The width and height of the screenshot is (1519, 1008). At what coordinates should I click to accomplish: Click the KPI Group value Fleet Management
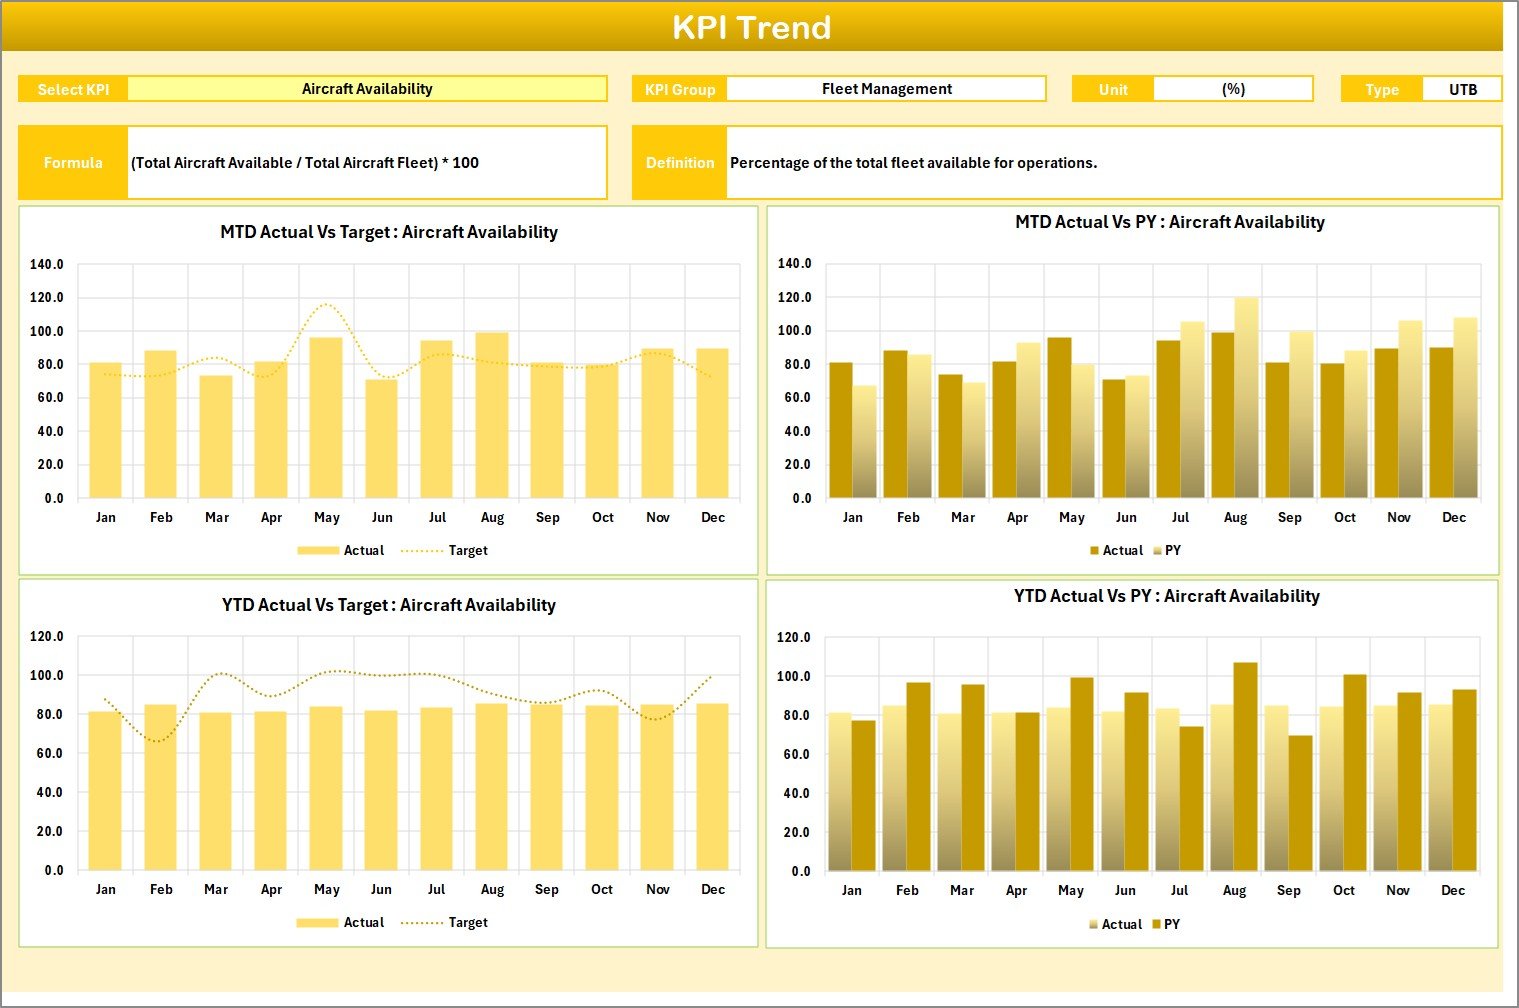(886, 89)
